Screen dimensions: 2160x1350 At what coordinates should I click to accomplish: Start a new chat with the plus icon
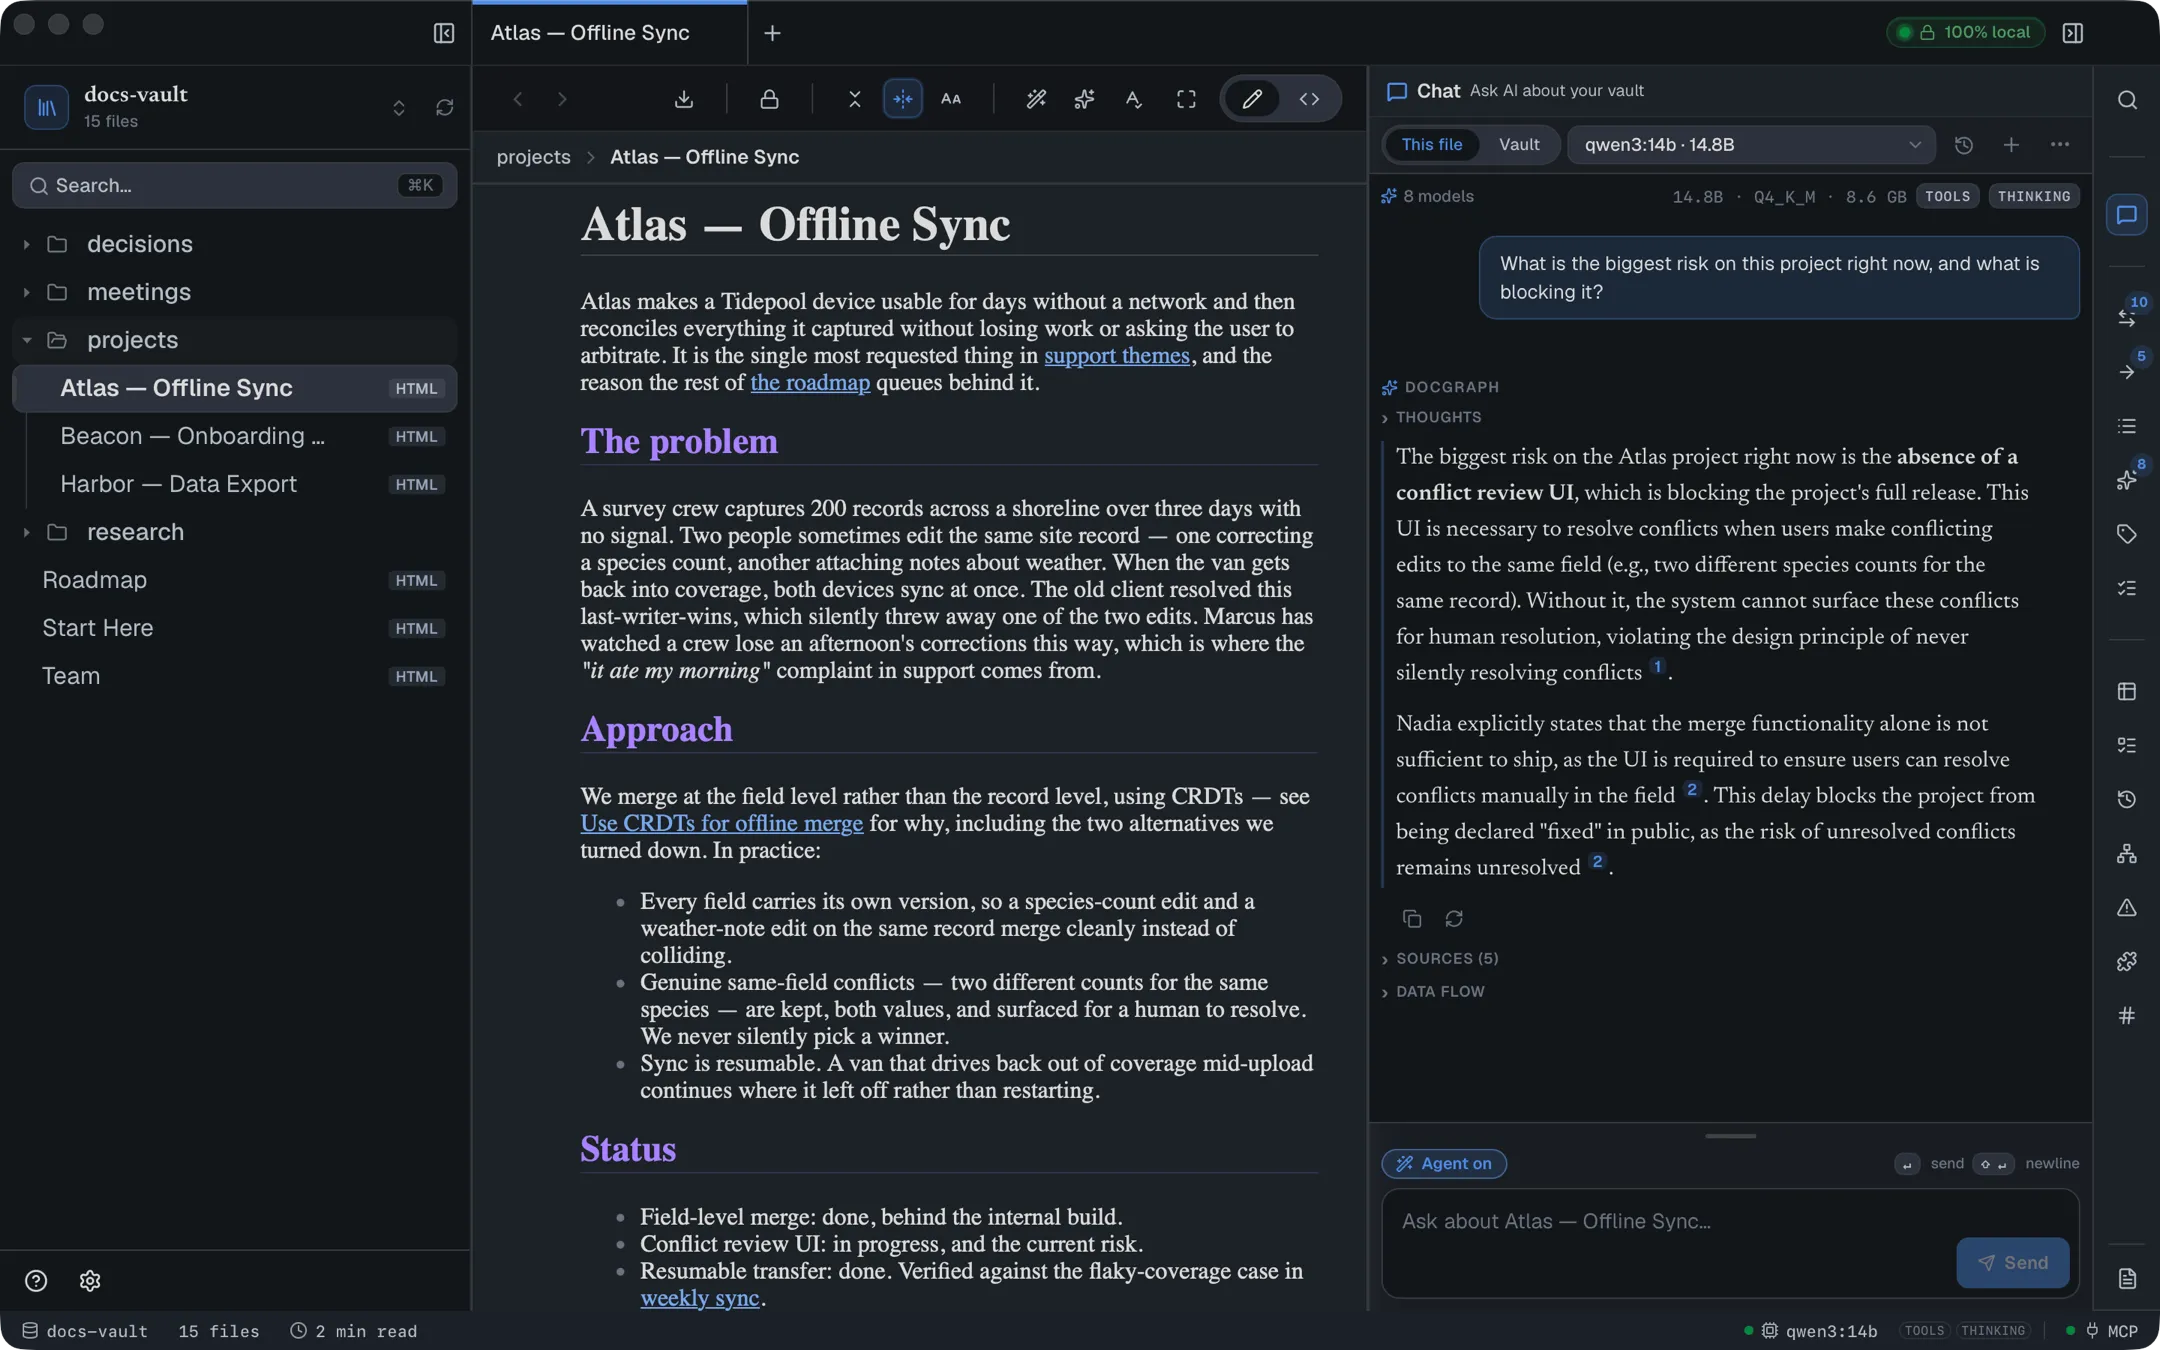pyautogui.click(x=2011, y=145)
